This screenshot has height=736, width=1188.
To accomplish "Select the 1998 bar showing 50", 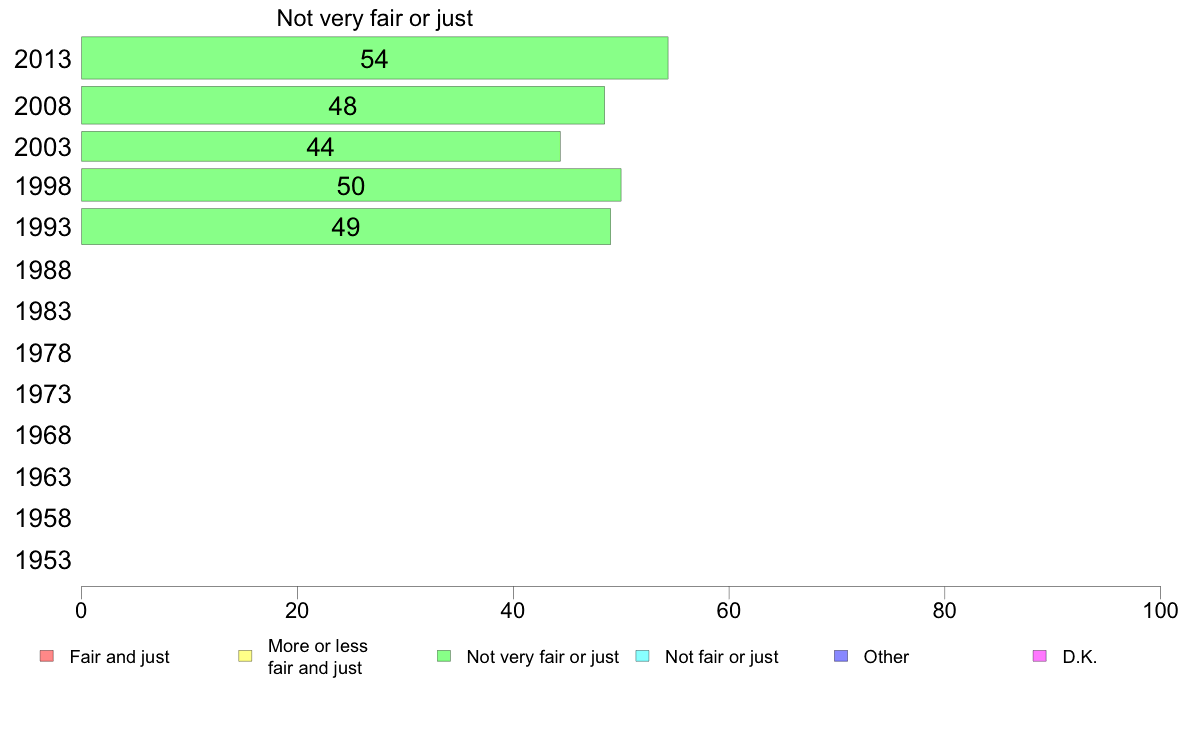I will coord(351,185).
